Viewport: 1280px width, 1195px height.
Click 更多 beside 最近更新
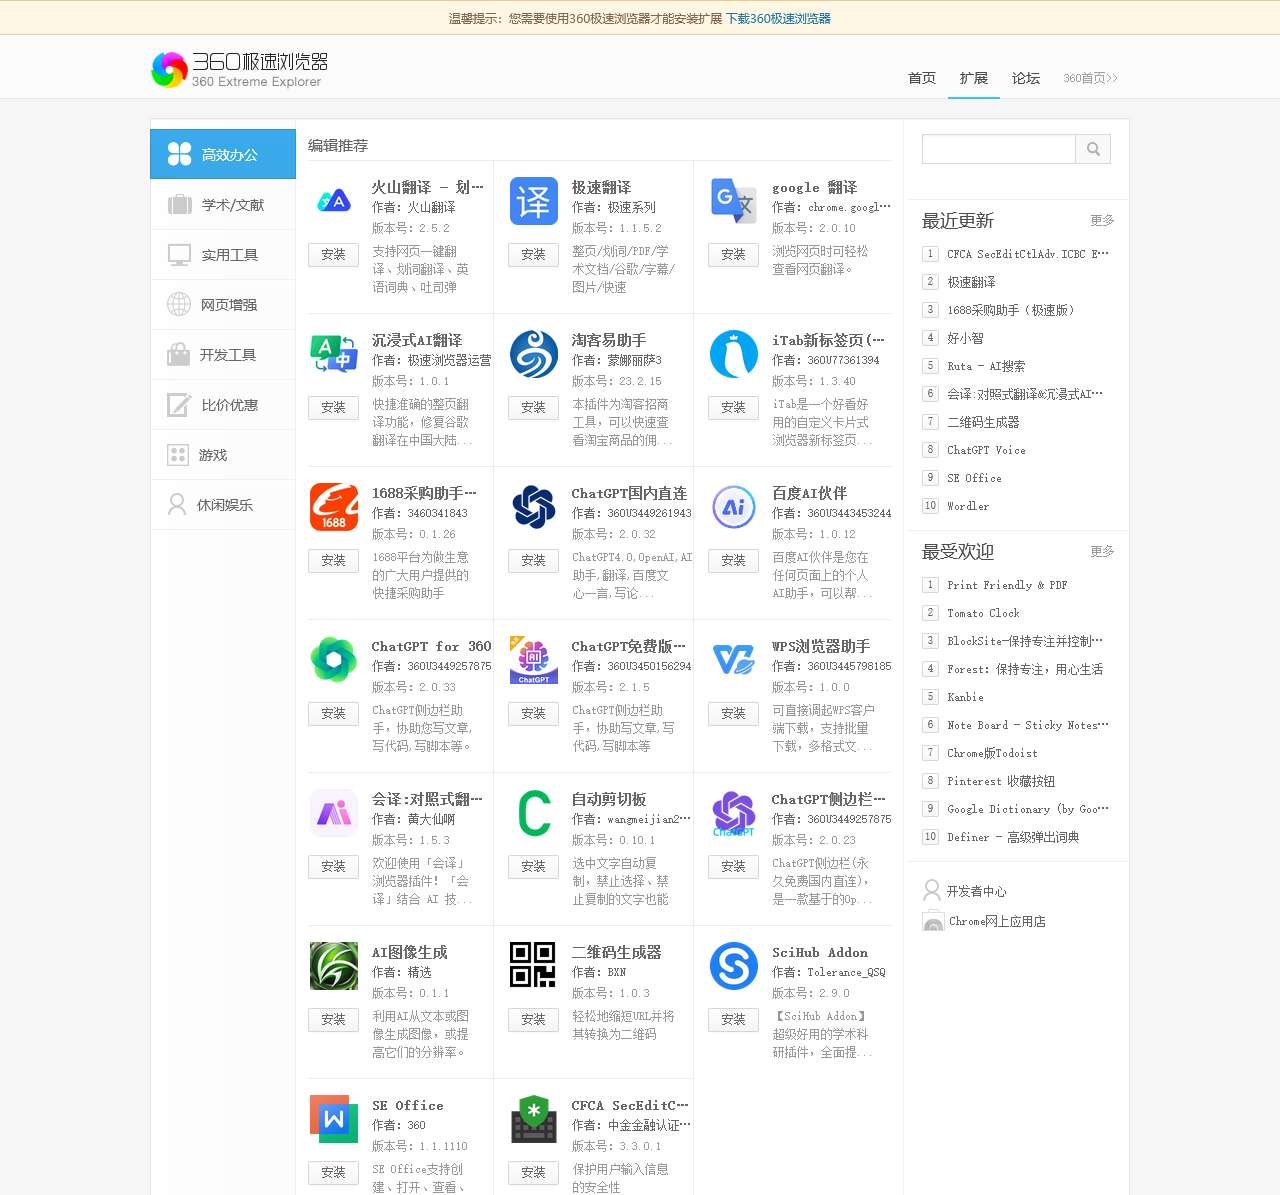click(1102, 220)
